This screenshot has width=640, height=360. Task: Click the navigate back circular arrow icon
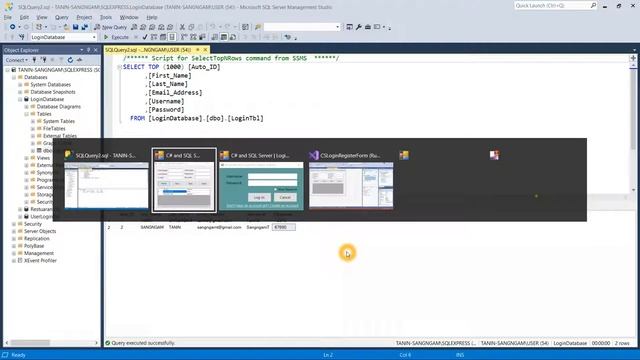(x=13, y=27)
